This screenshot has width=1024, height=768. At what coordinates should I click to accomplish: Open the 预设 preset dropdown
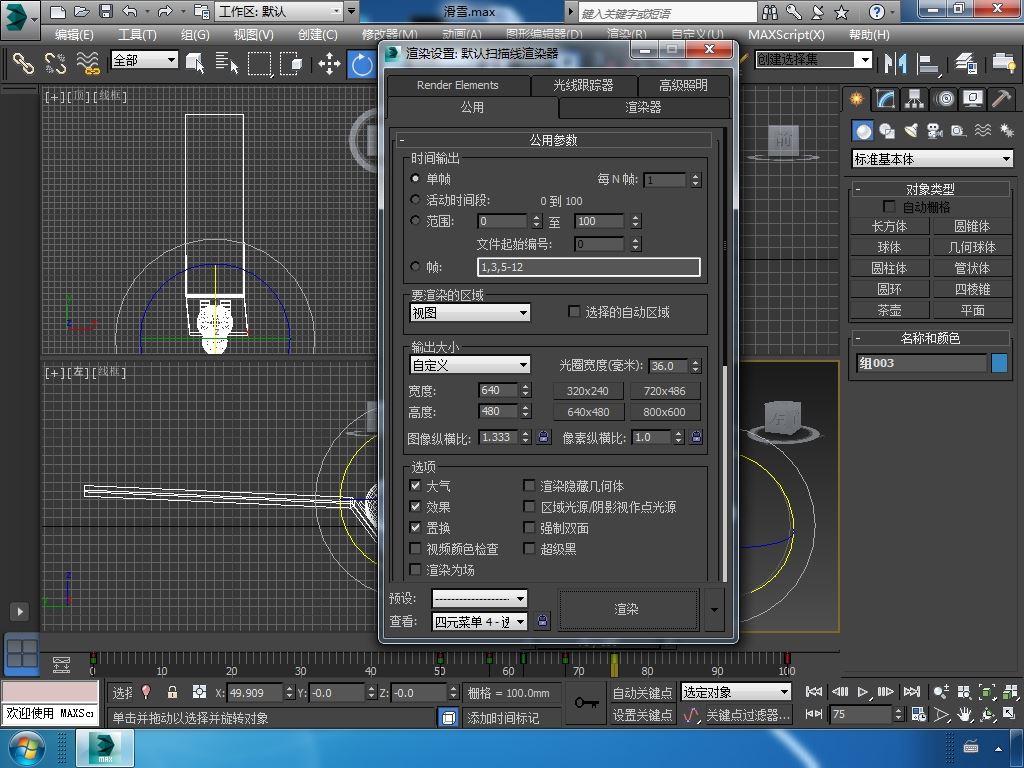click(x=479, y=598)
